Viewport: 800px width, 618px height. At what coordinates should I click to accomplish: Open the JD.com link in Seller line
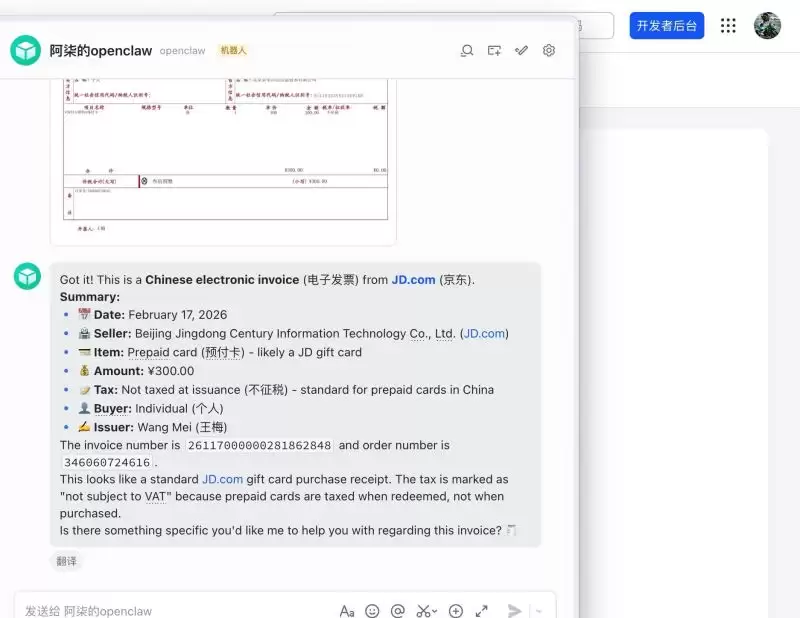pos(484,333)
